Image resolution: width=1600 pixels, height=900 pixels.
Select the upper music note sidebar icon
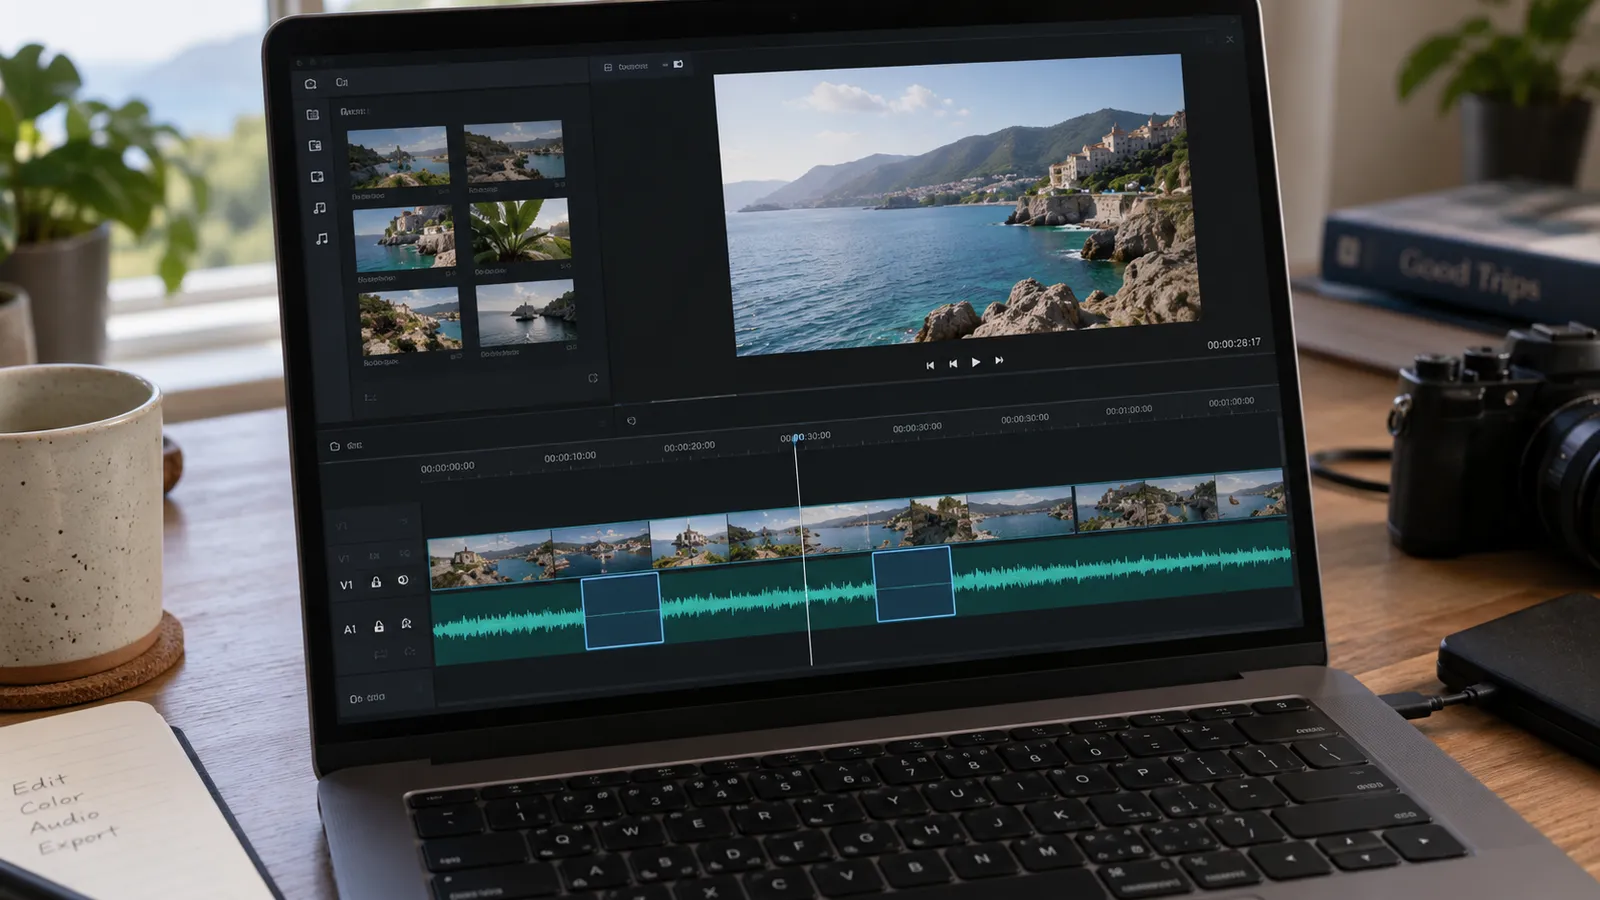(319, 208)
